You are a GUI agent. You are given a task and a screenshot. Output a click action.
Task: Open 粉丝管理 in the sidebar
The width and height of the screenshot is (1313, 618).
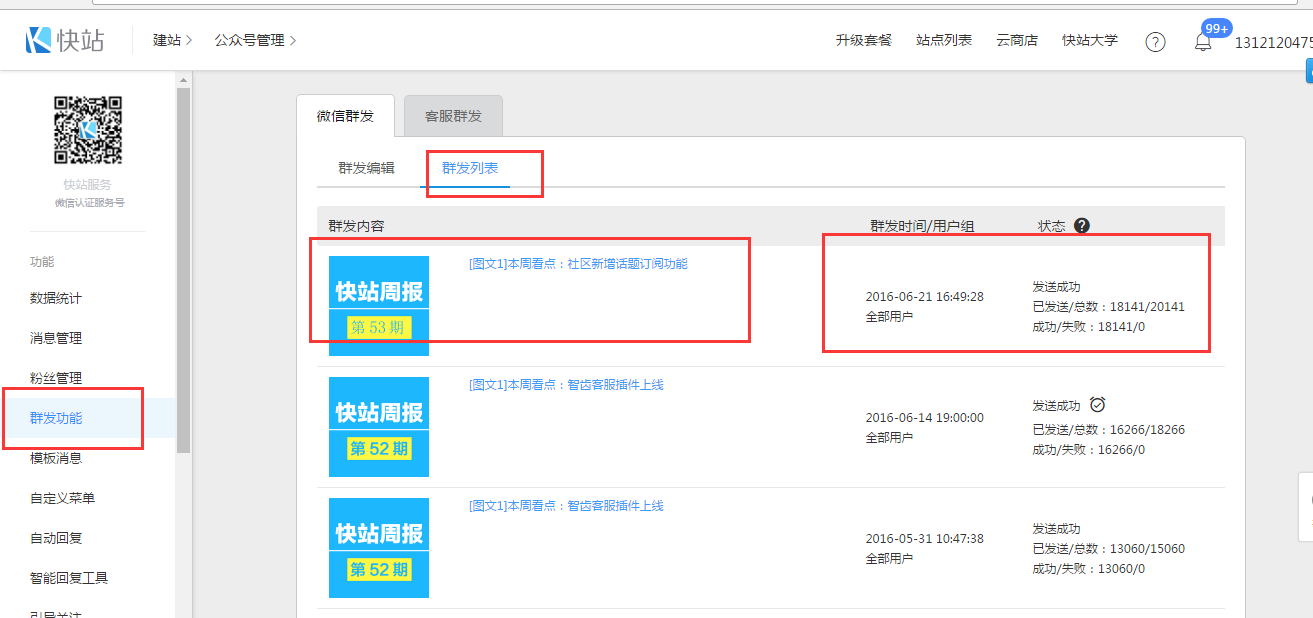click(56, 378)
